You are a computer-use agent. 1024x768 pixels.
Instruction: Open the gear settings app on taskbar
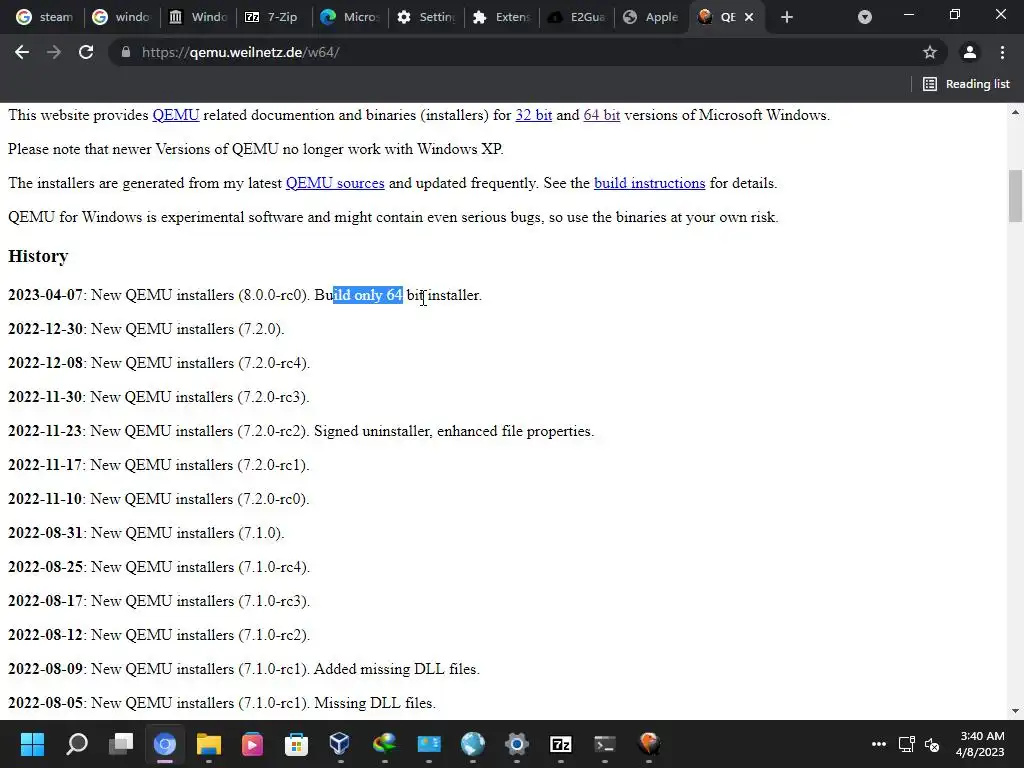tap(517, 744)
